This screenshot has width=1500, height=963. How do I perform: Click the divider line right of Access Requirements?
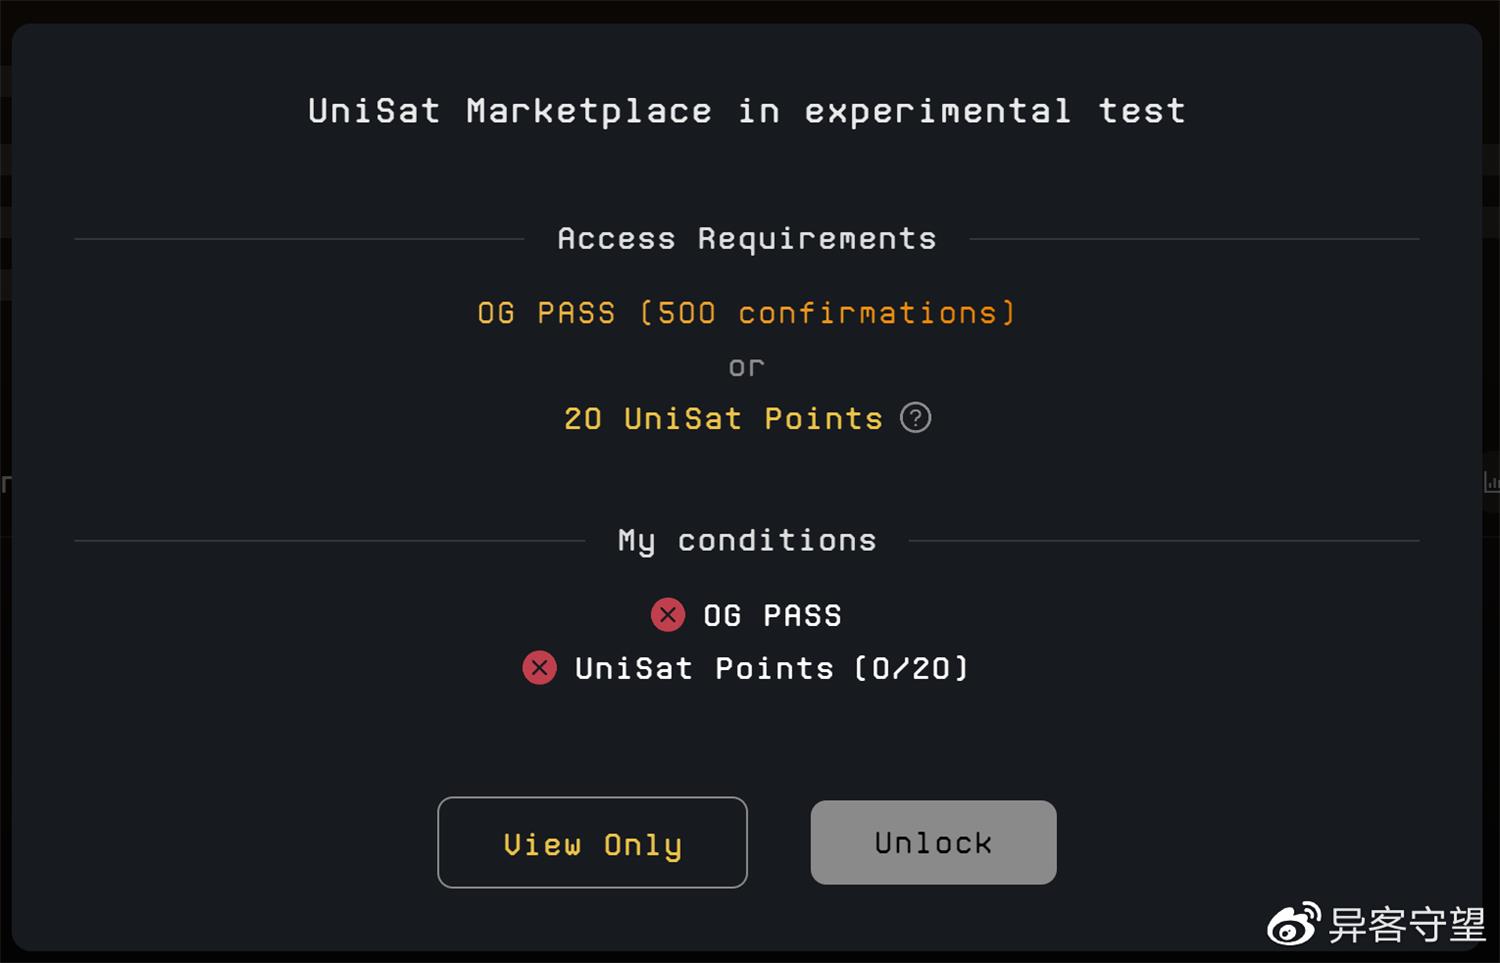[x=1194, y=239]
